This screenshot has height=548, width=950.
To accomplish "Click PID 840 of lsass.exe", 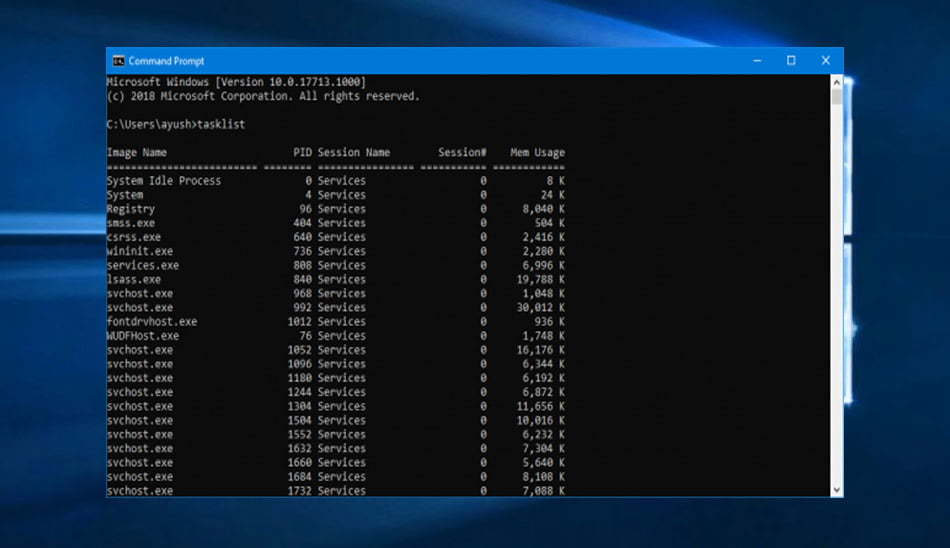I will point(302,279).
